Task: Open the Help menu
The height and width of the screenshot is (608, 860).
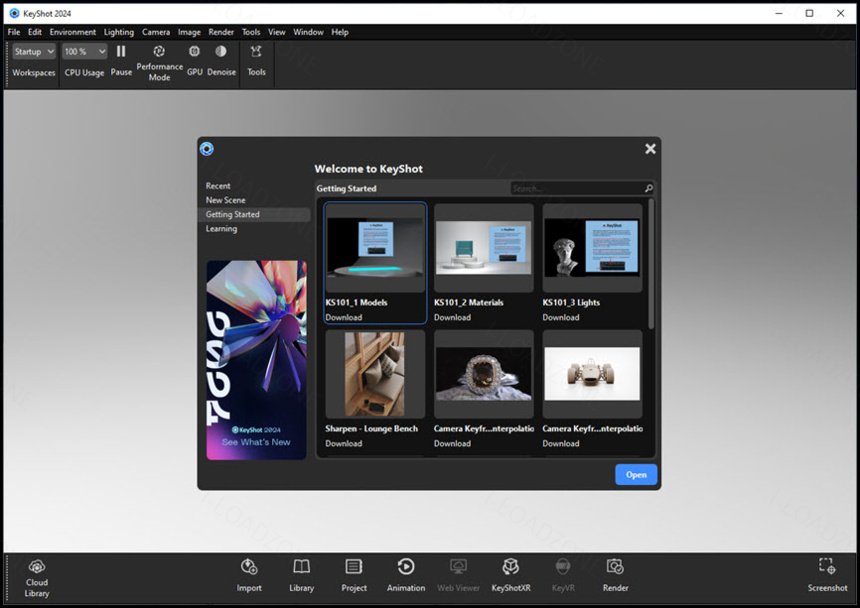Action: pos(340,32)
